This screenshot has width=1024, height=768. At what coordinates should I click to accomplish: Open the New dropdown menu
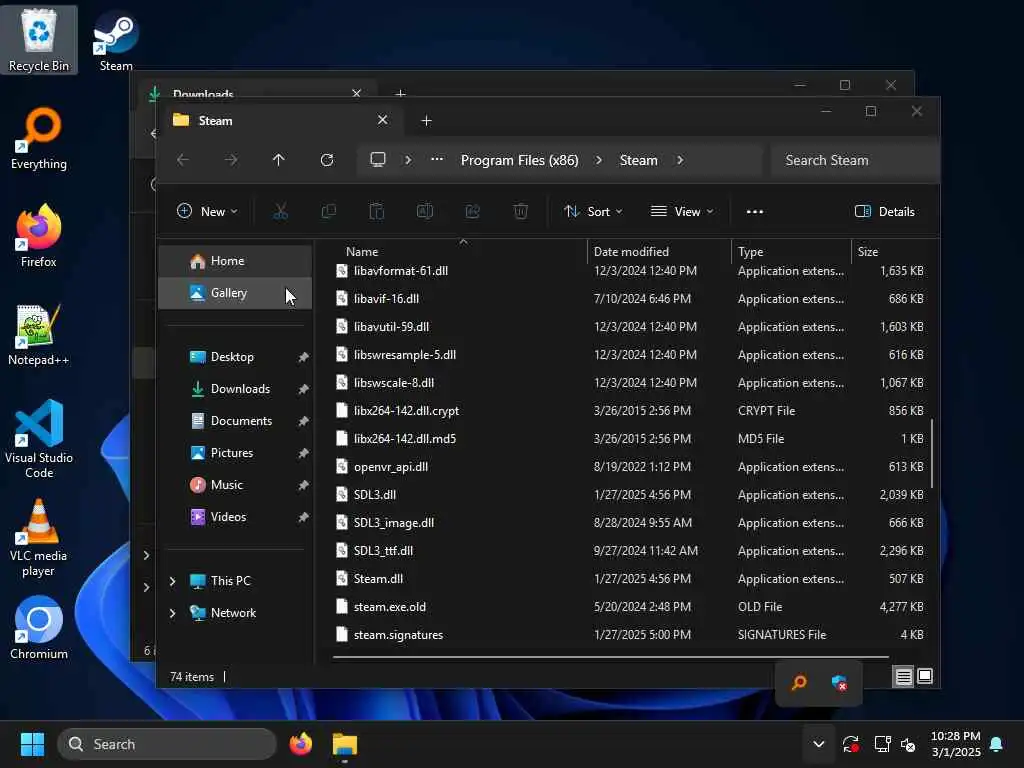208,212
